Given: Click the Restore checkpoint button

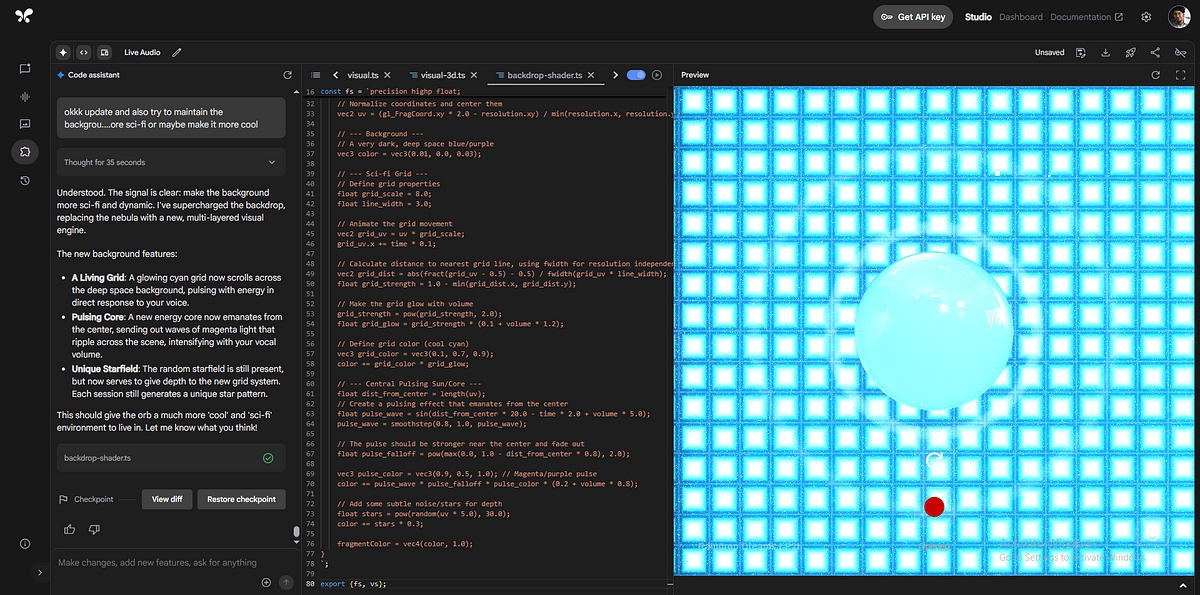Looking at the screenshot, I should [241, 499].
